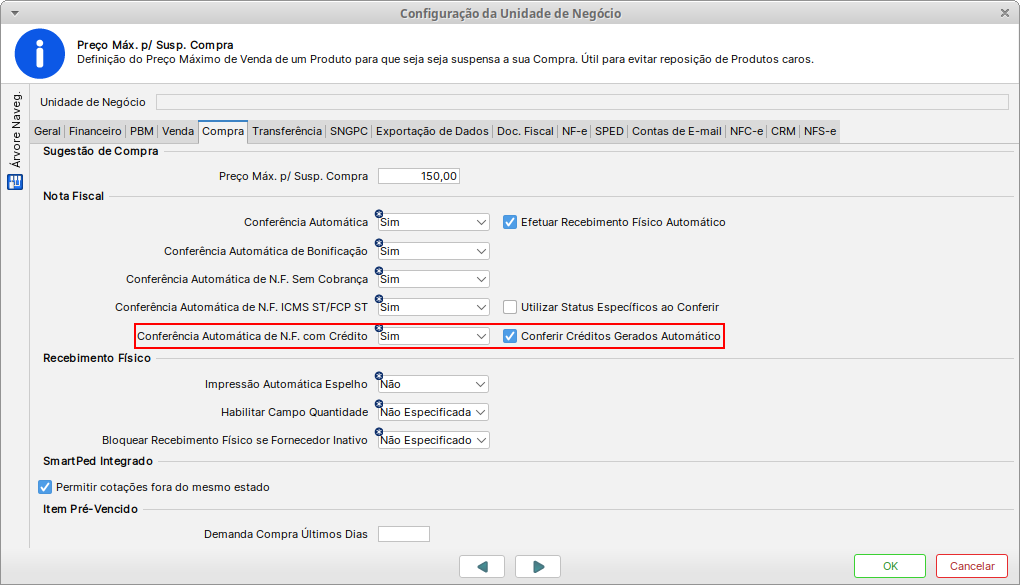Click clear icon on Impressão Automática Espelho field
The height and width of the screenshot is (585, 1020).
tap(379, 376)
